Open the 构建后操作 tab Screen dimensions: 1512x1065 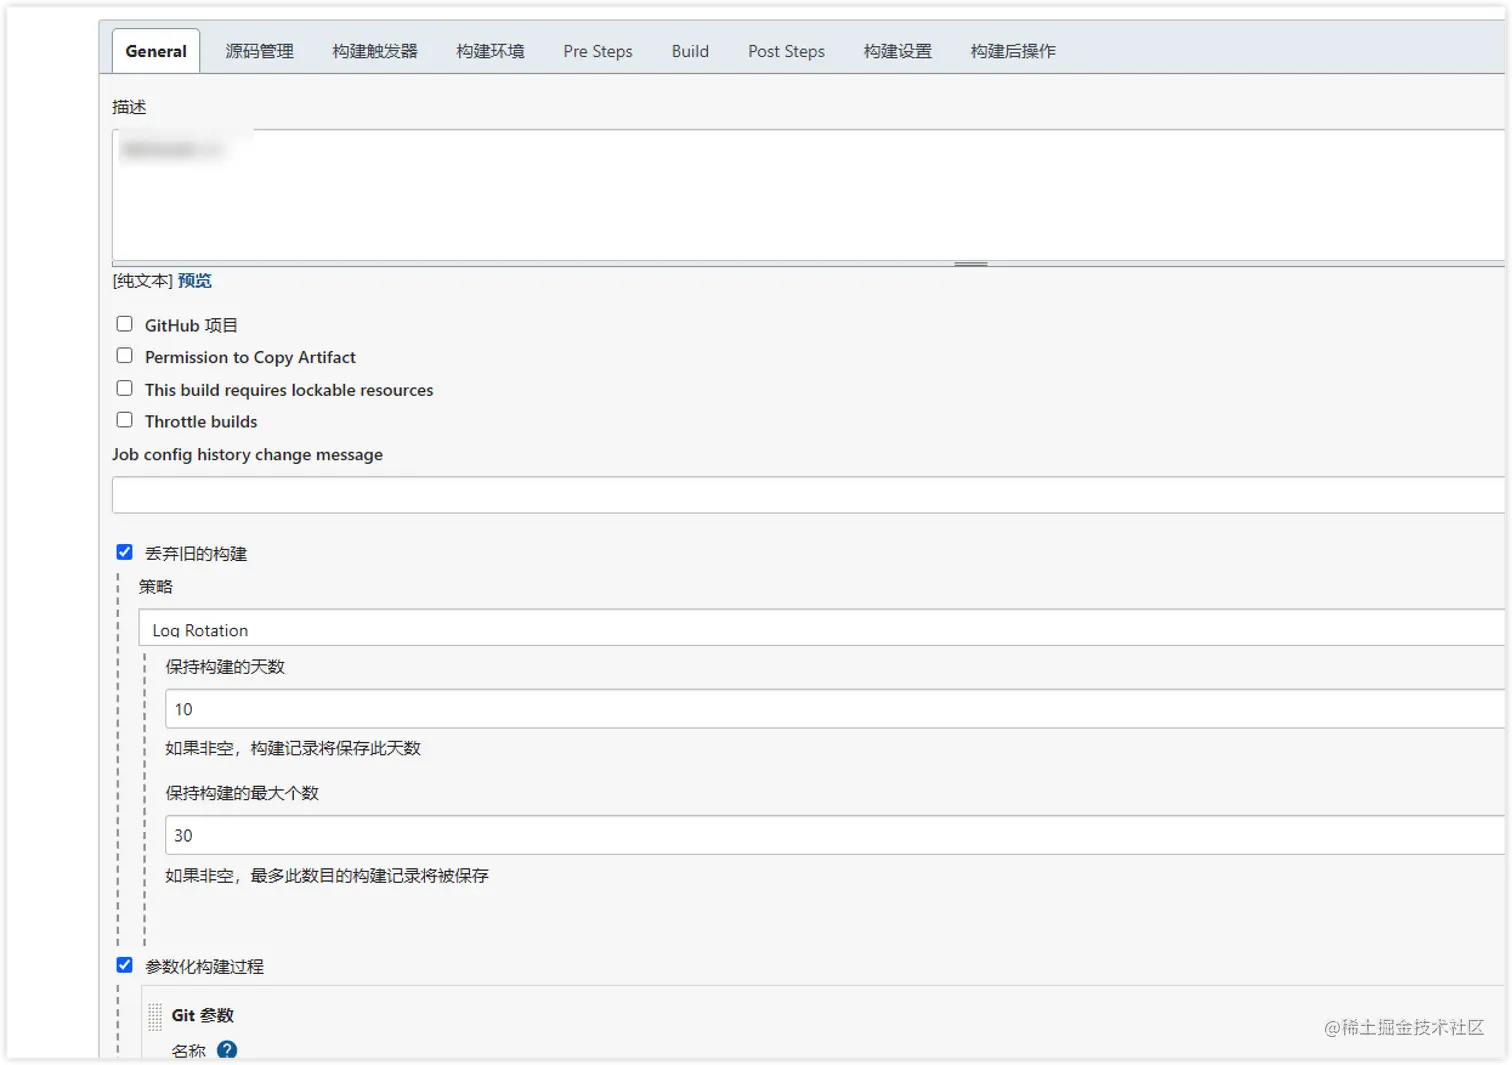point(1013,51)
